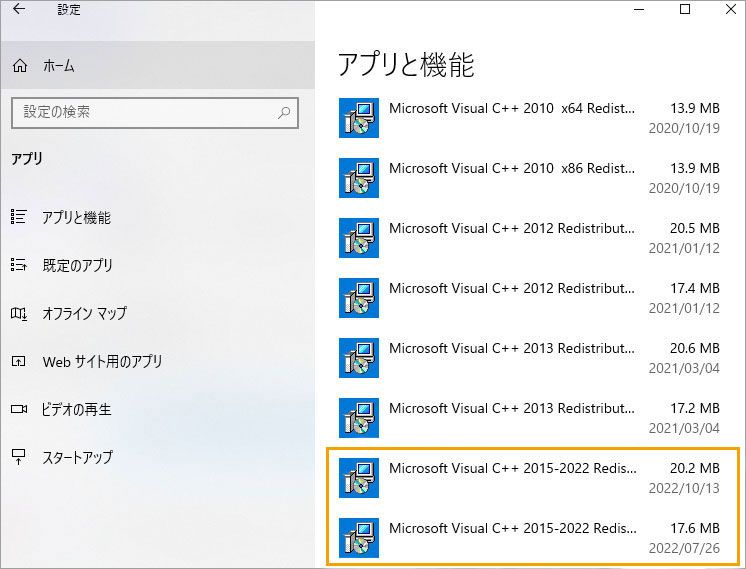Click the Home house icon
This screenshot has height=569, width=746.
coord(20,65)
